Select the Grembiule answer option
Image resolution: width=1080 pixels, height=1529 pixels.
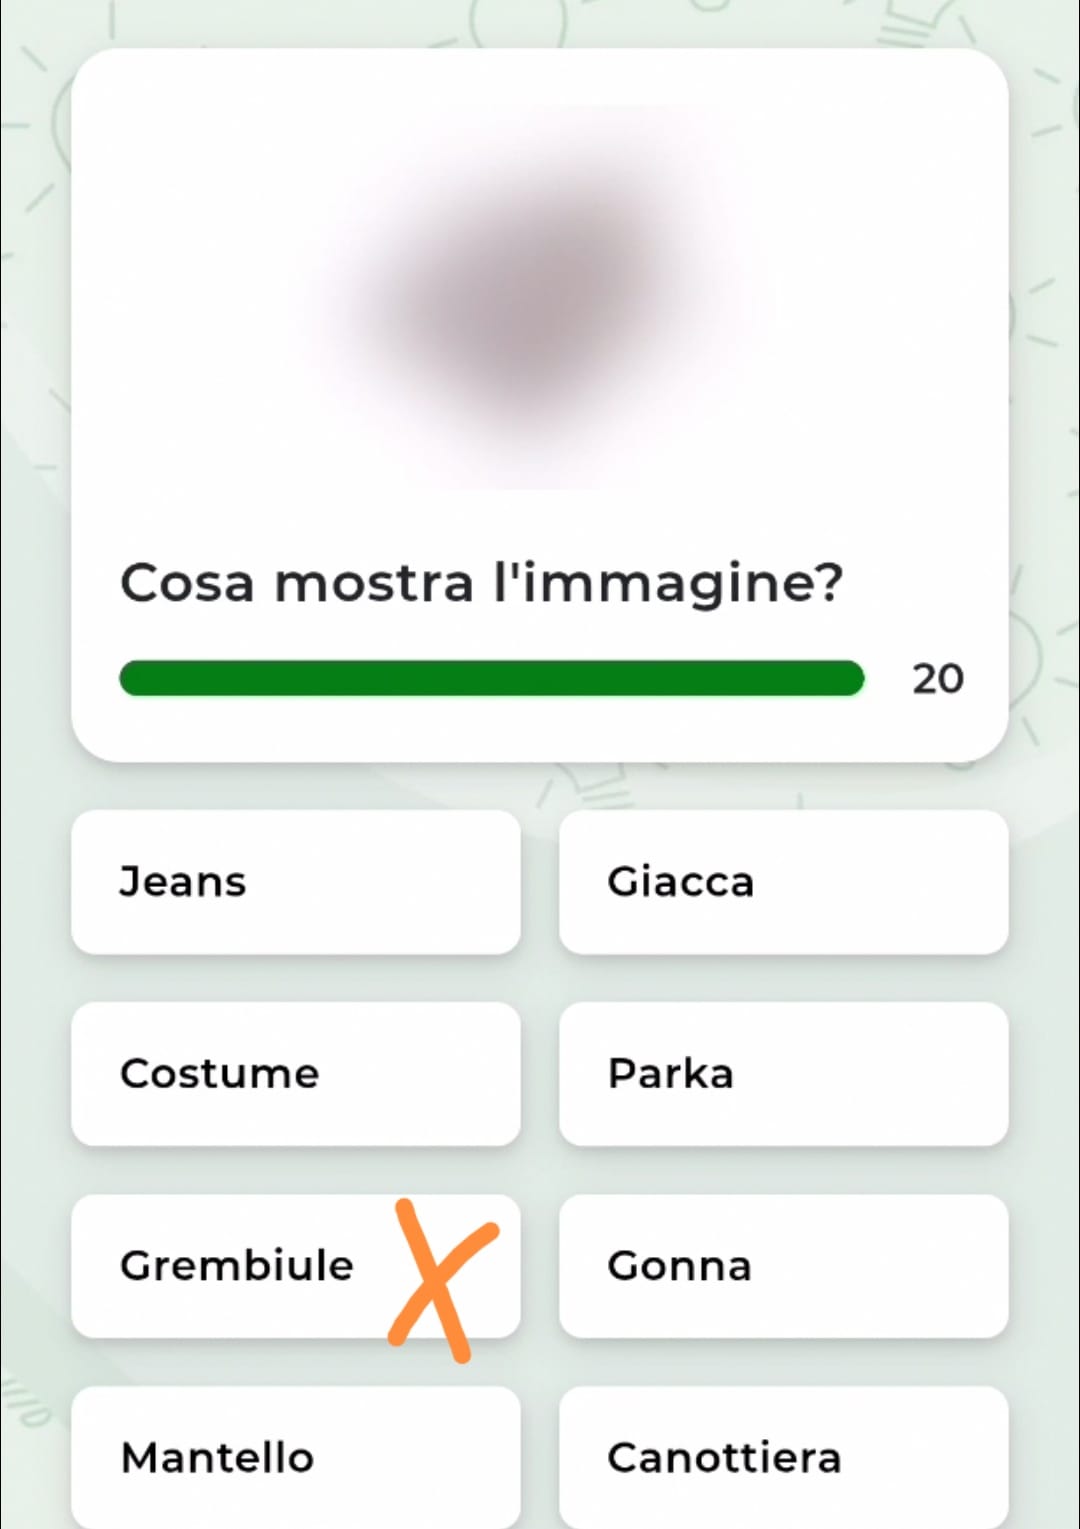pos(236,1266)
